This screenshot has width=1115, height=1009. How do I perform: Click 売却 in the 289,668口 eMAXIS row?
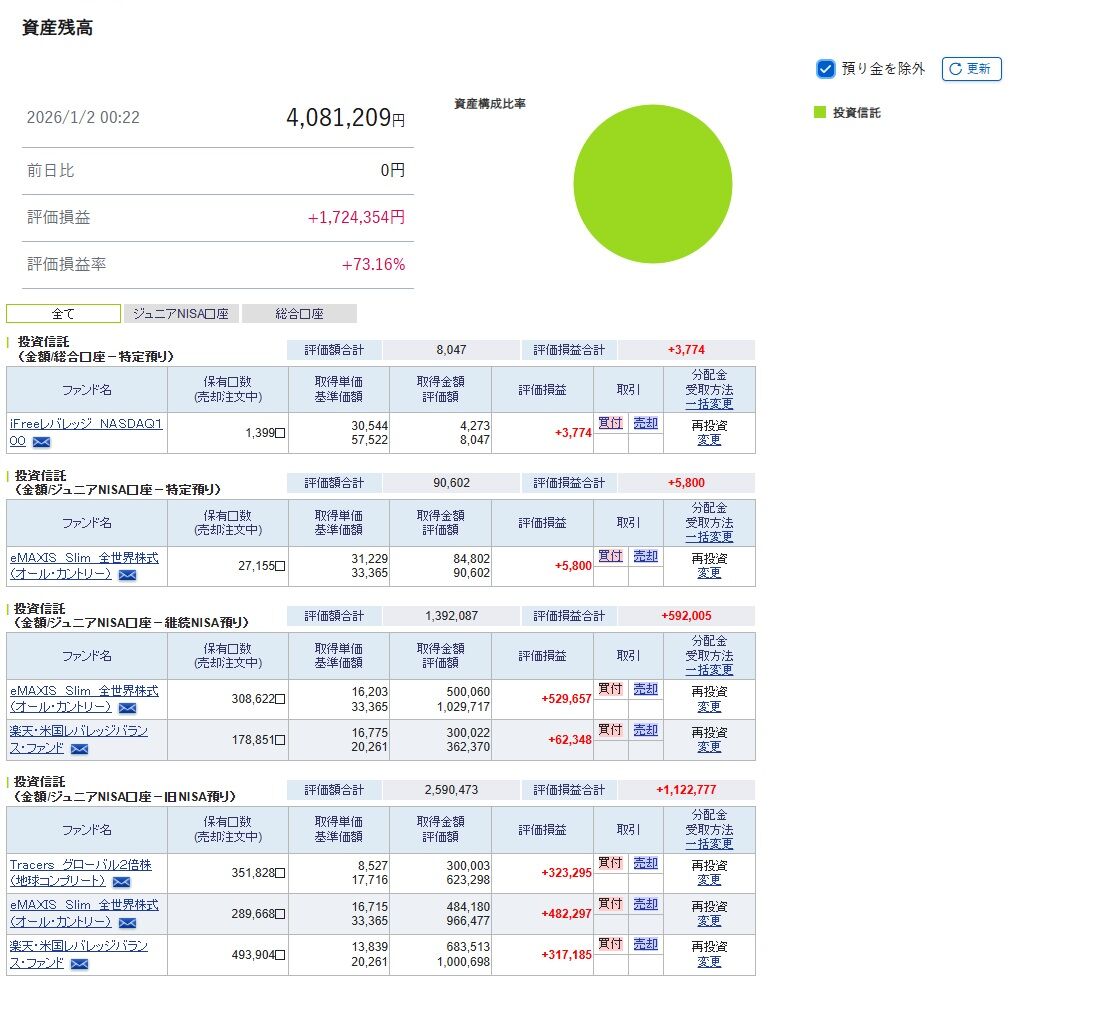pyautogui.click(x=646, y=904)
